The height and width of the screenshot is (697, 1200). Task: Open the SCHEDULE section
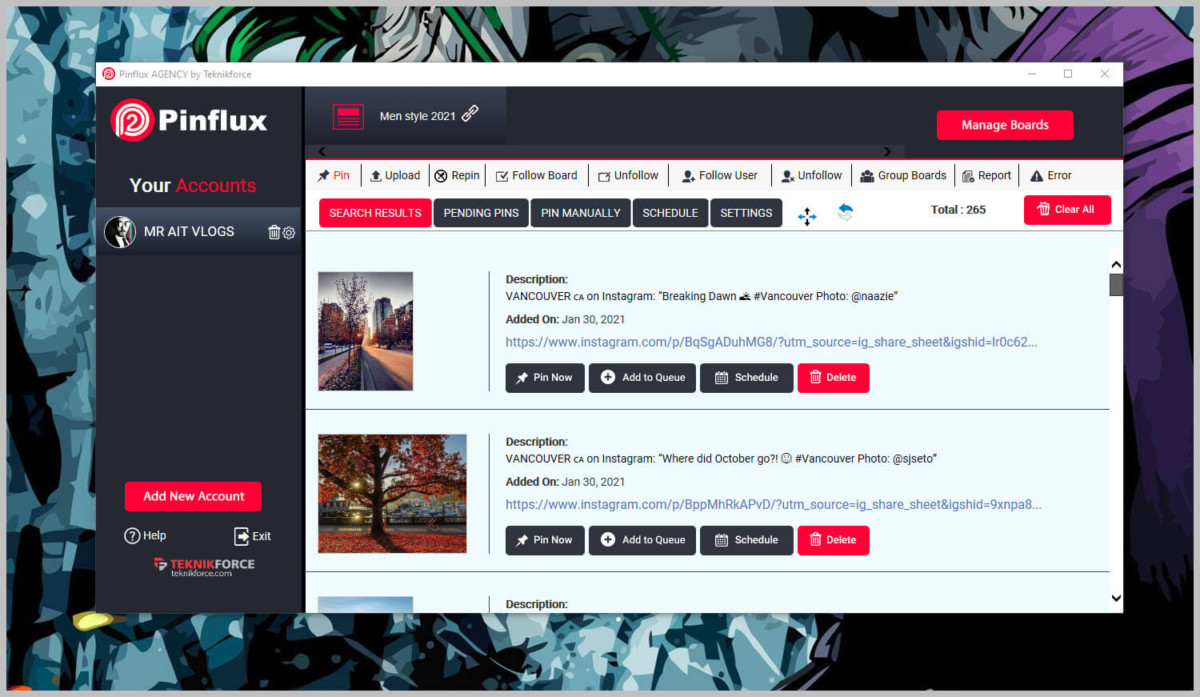coord(670,213)
